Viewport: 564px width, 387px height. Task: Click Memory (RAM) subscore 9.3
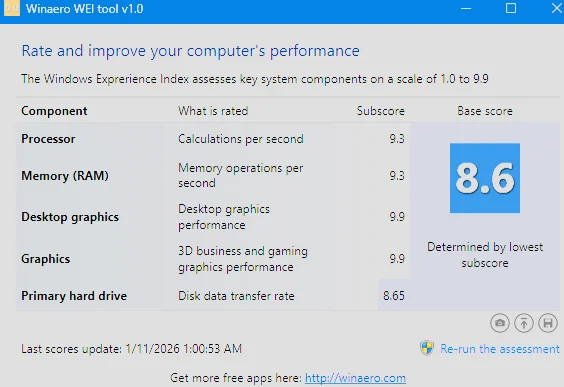click(397, 176)
